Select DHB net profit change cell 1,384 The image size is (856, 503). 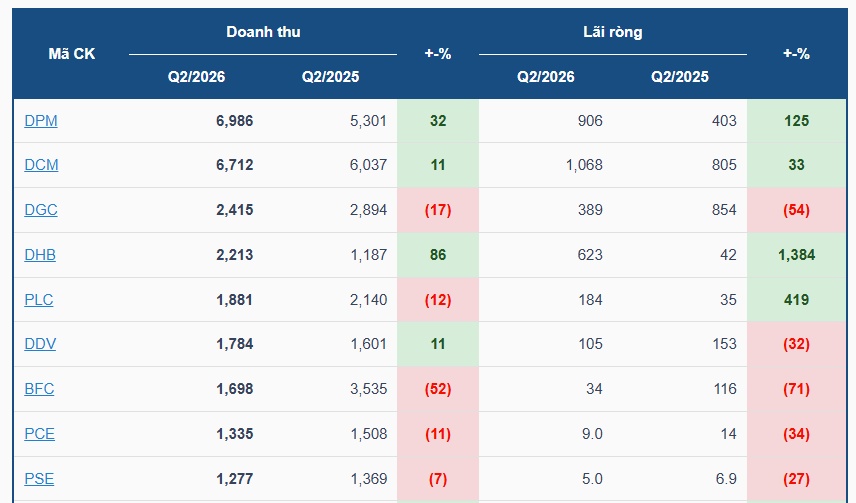[796, 255]
